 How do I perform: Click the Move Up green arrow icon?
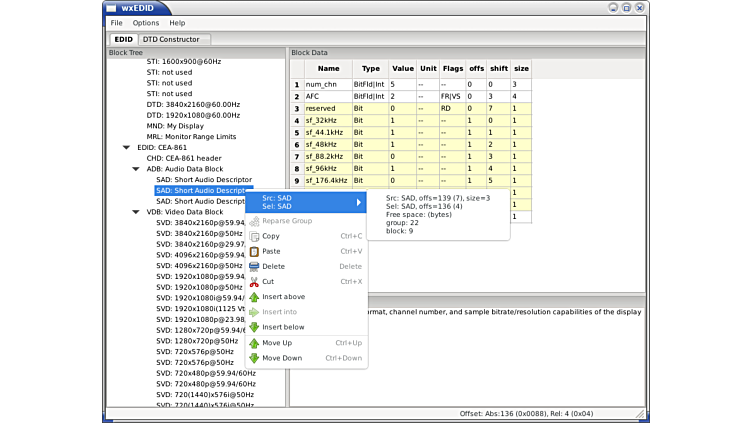tap(254, 343)
